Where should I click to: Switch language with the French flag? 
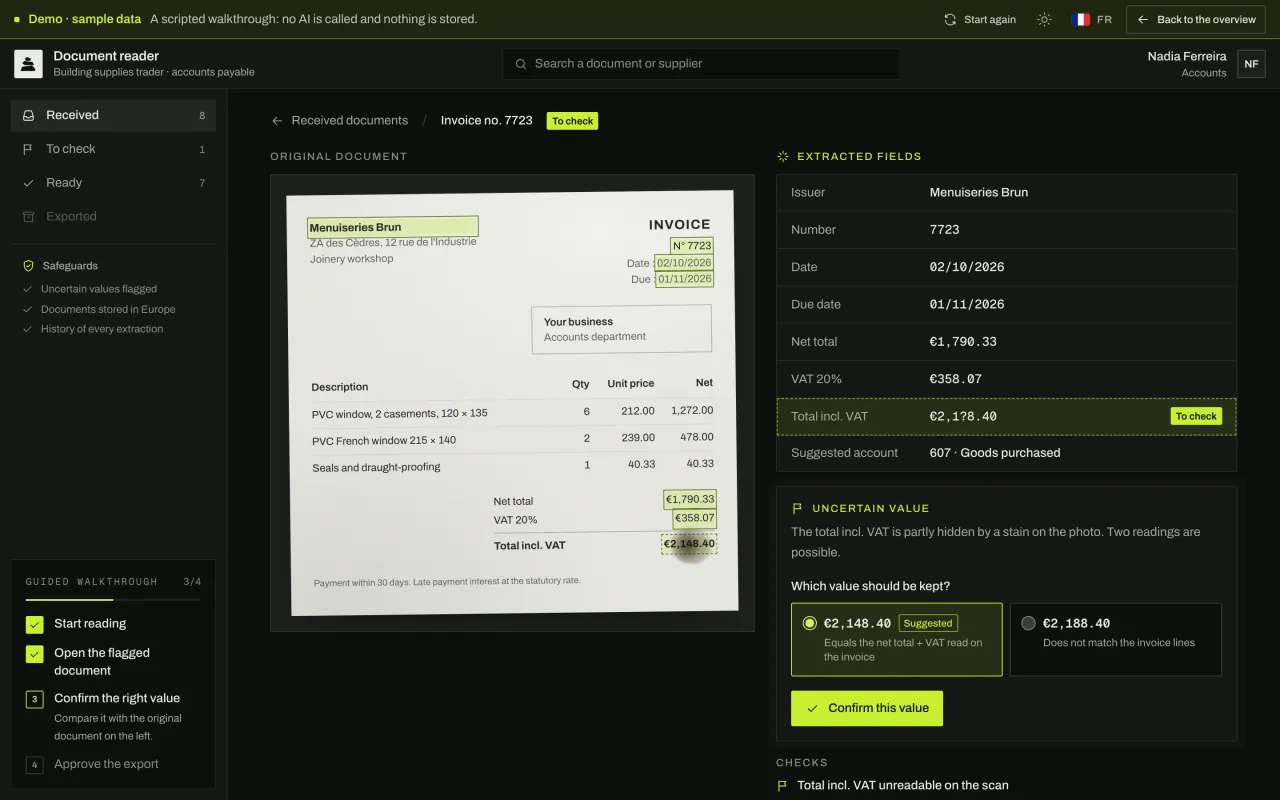click(x=1081, y=19)
